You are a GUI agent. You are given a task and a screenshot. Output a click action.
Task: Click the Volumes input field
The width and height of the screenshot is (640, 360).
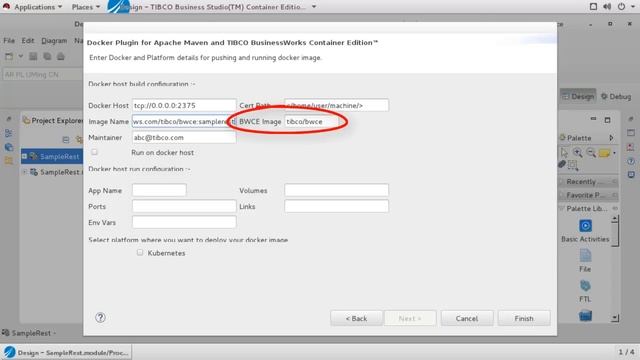pyautogui.click(x=336, y=190)
